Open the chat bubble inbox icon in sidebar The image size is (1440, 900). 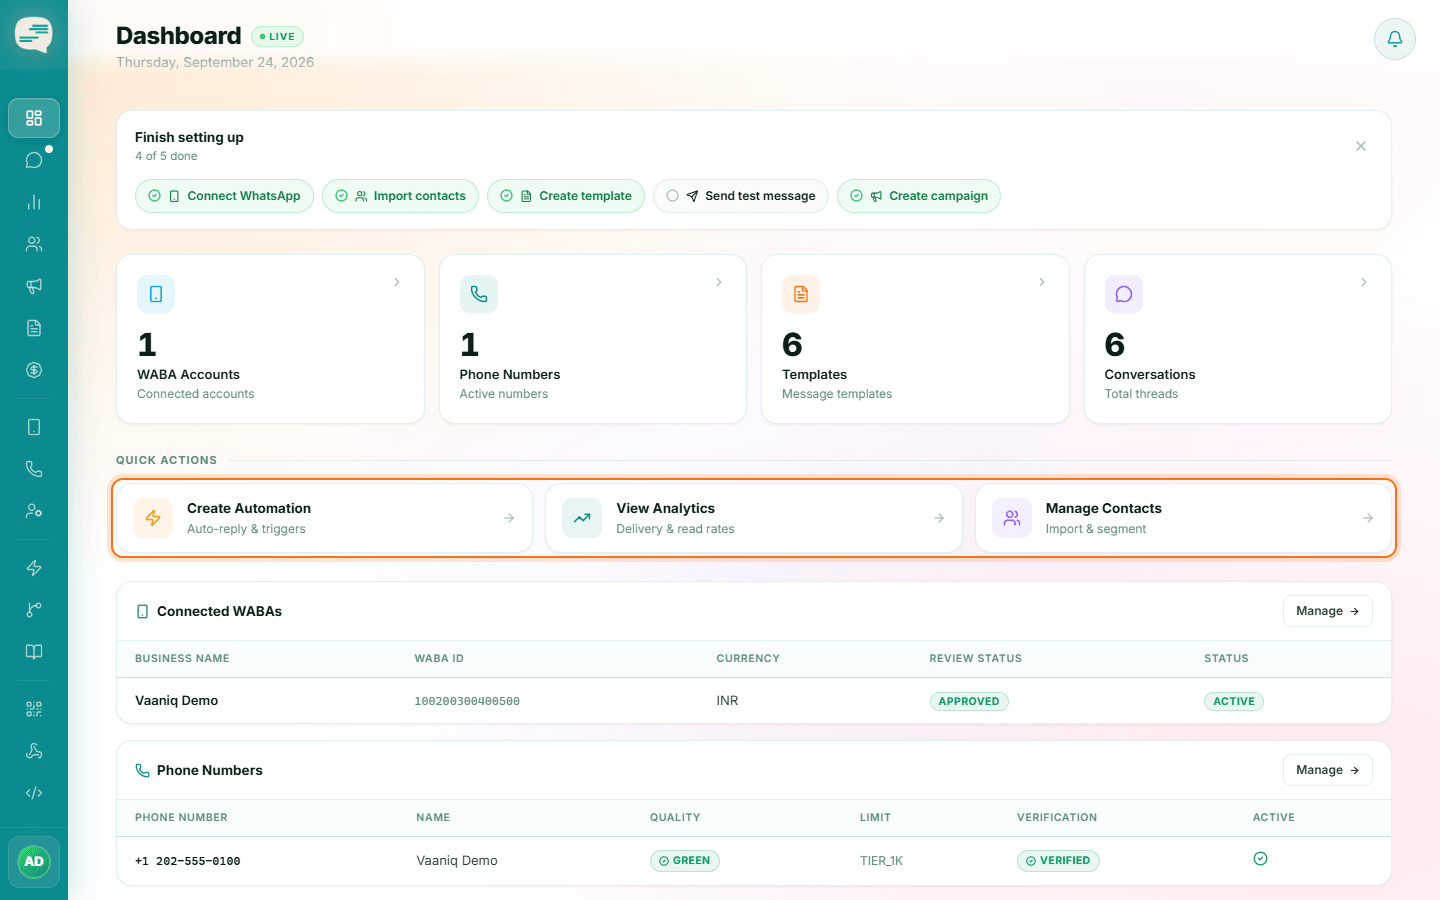point(34,160)
